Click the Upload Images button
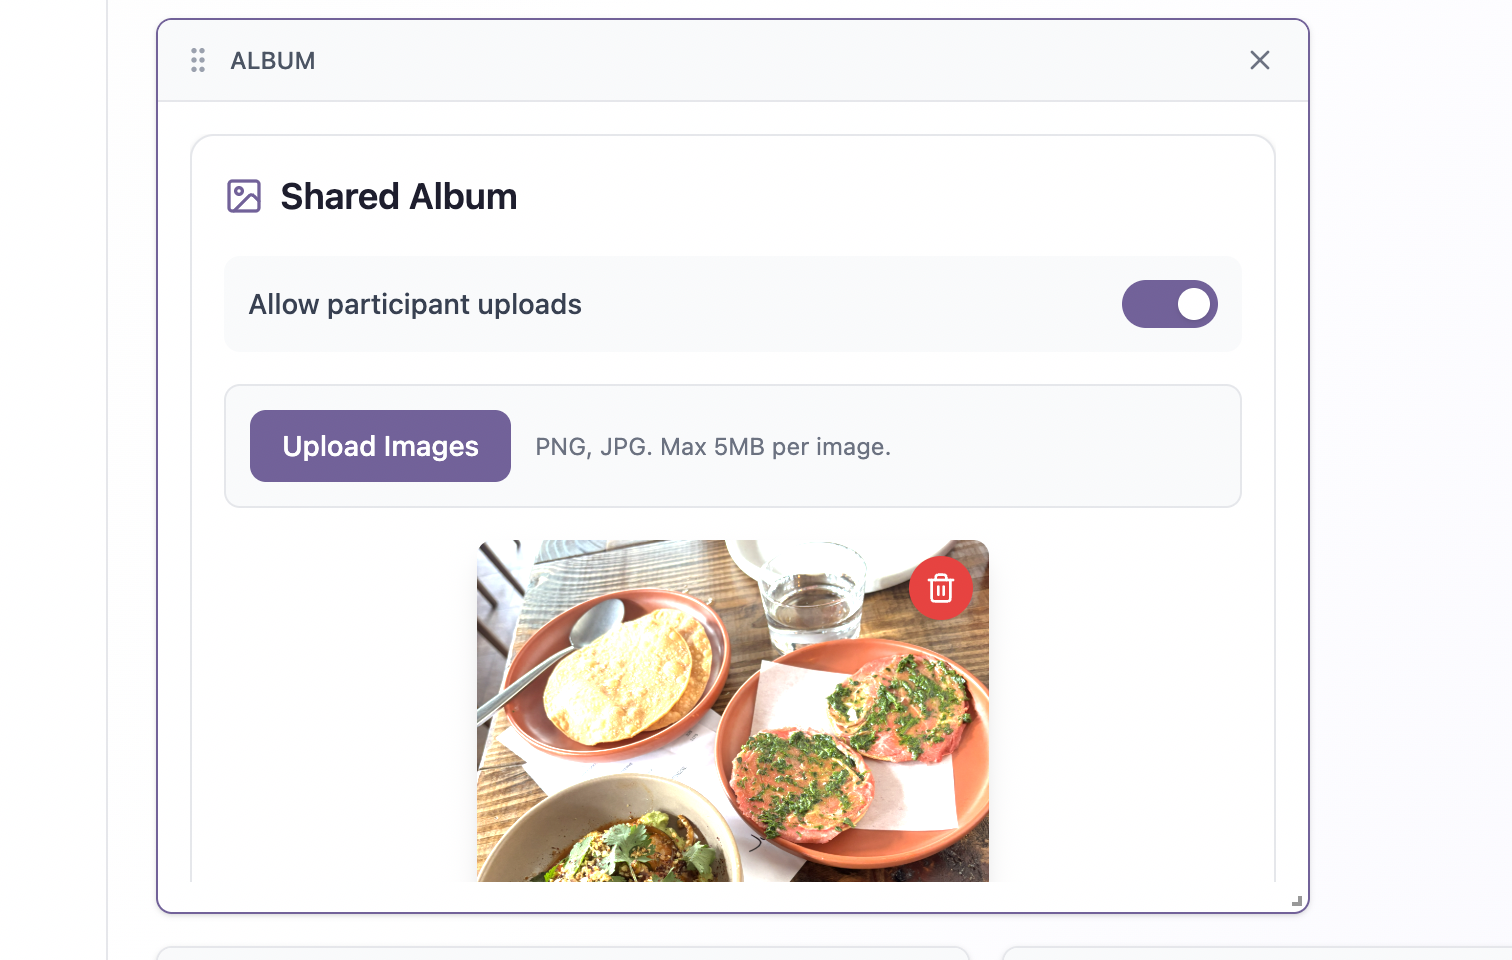1512x960 pixels. [380, 446]
